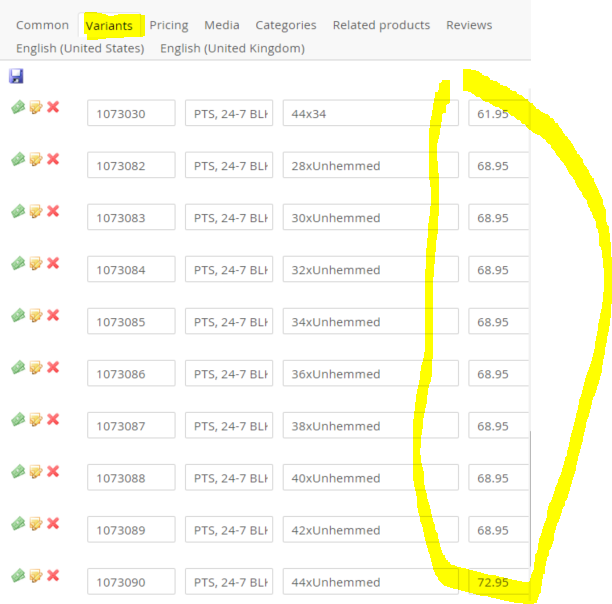The image size is (612, 604).
Task: Edit variant 1073088 with the pencil note icon
Action: coord(36,471)
